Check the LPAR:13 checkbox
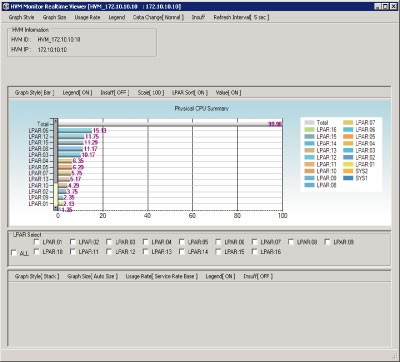This screenshot has height=362, width=400. click(x=145, y=252)
